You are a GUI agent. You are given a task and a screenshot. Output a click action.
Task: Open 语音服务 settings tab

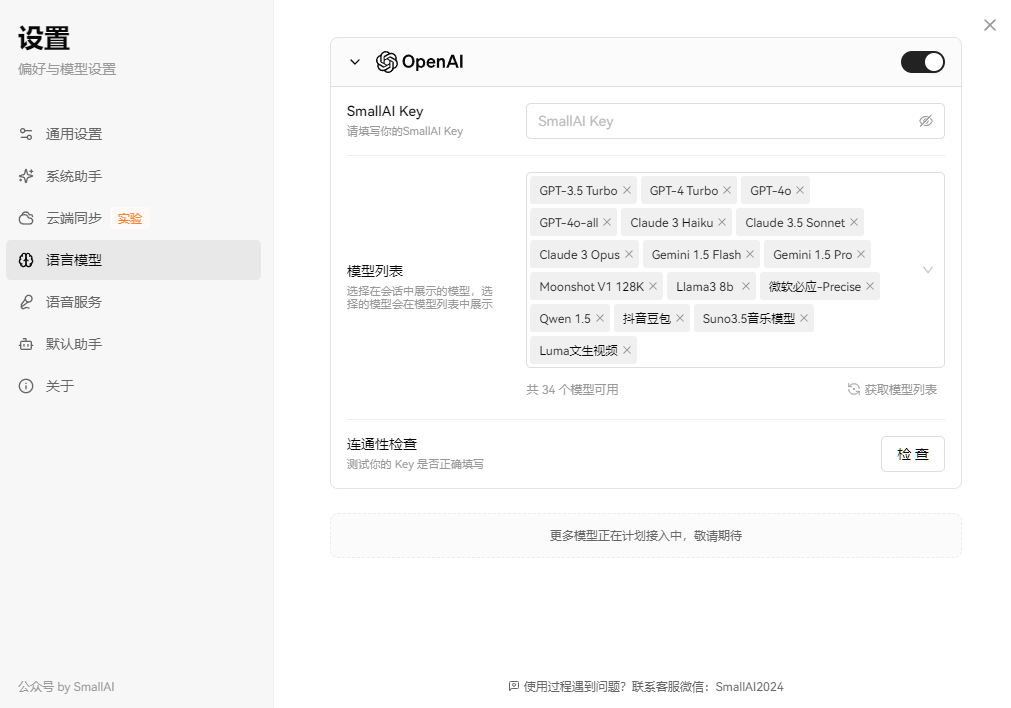(x=133, y=302)
